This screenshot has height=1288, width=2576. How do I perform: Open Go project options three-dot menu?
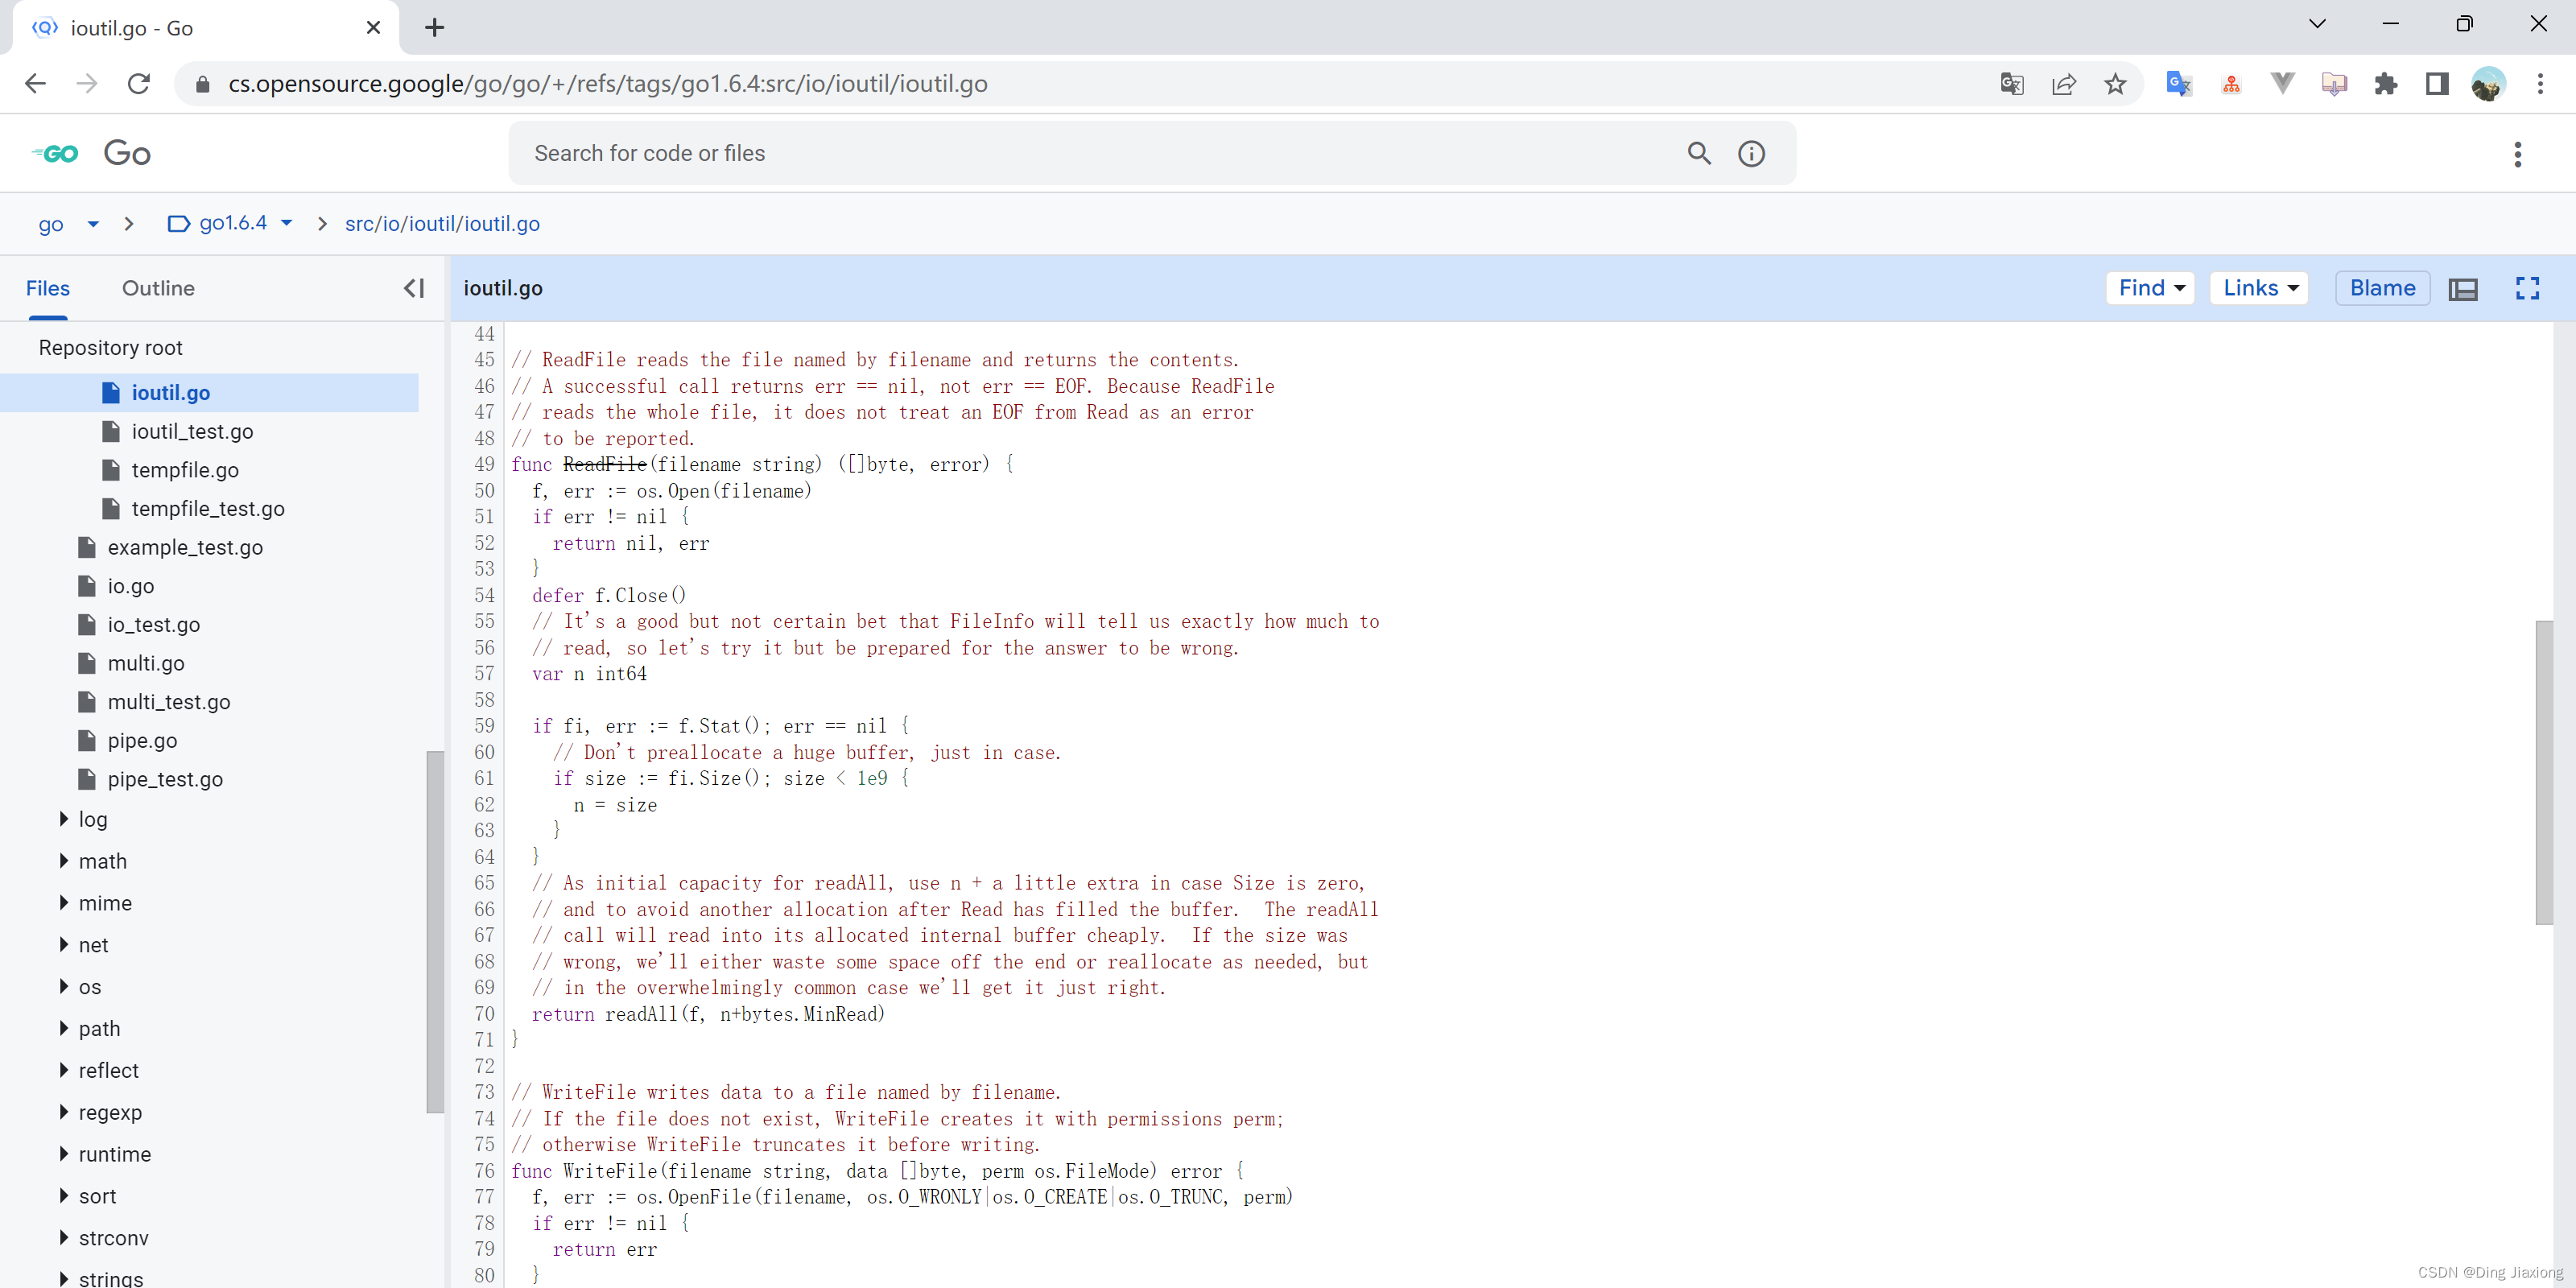2517,153
